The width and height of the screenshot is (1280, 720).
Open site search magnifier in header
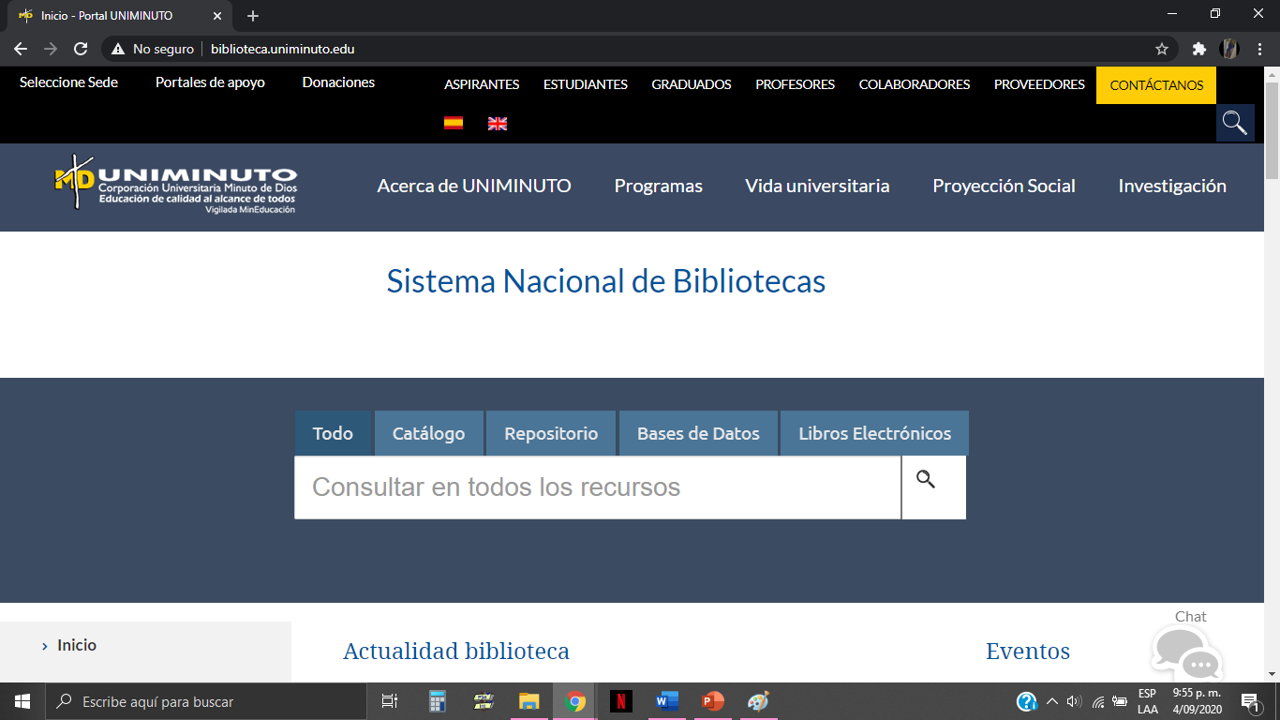(x=1235, y=123)
